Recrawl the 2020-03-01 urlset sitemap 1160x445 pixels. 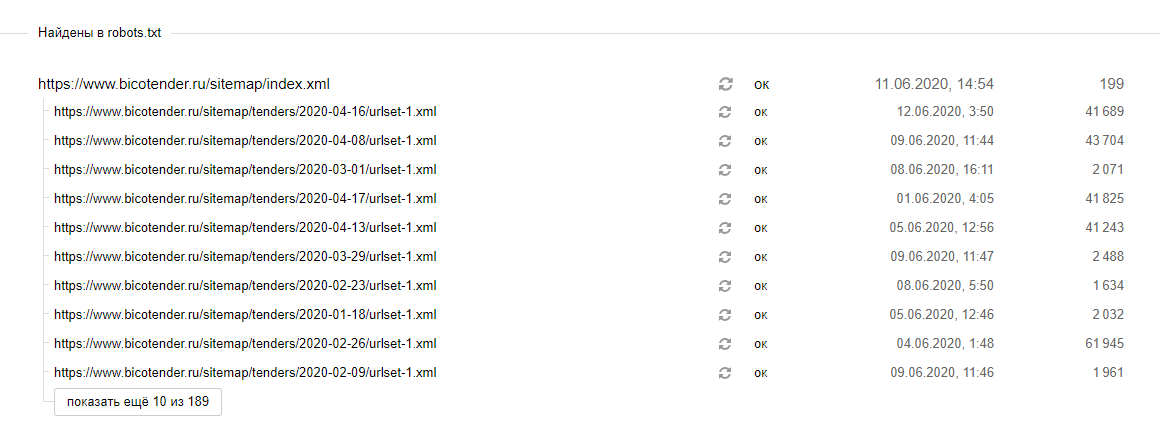726,169
